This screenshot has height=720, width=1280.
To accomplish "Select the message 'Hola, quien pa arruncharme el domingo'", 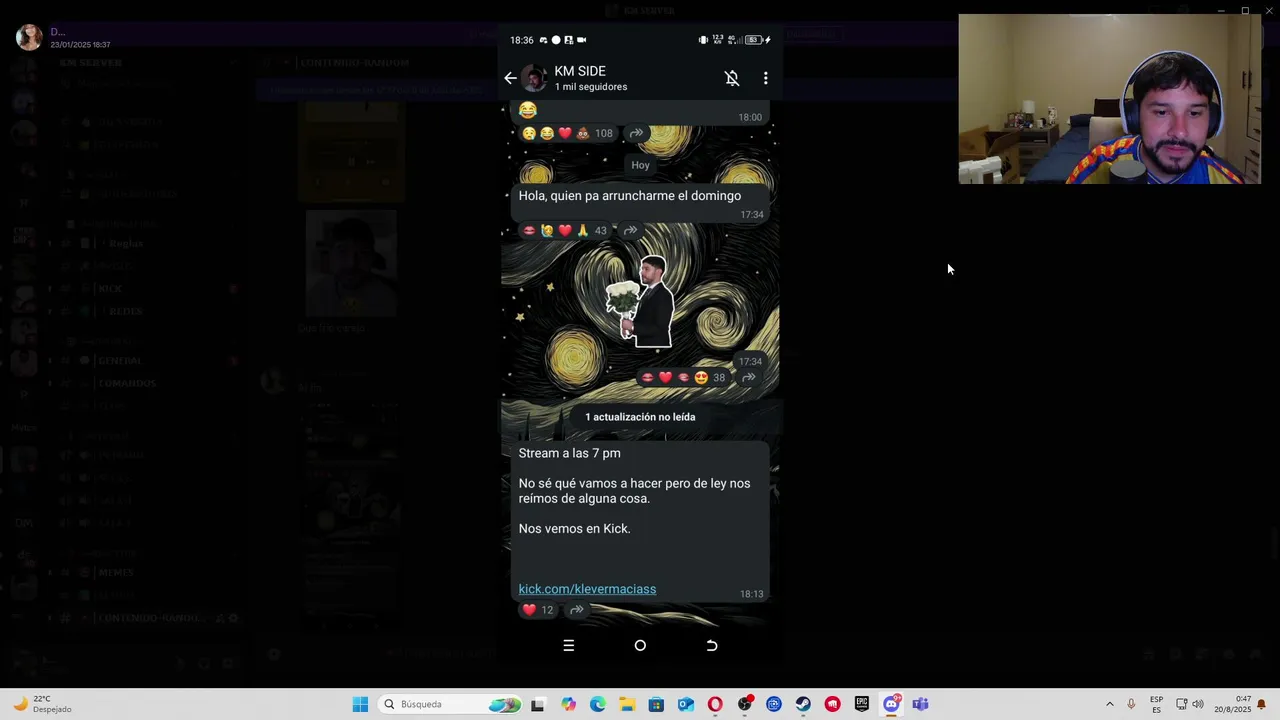I will click(630, 196).
